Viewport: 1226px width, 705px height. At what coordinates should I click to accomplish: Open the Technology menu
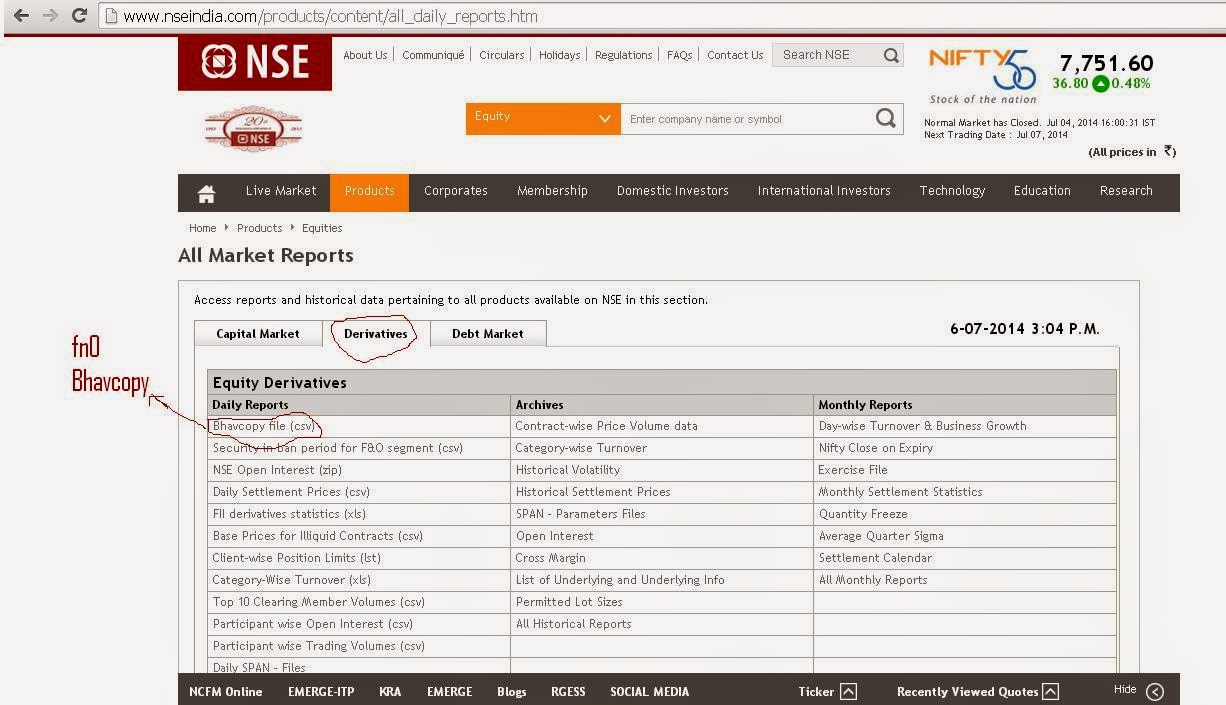[x=952, y=191]
